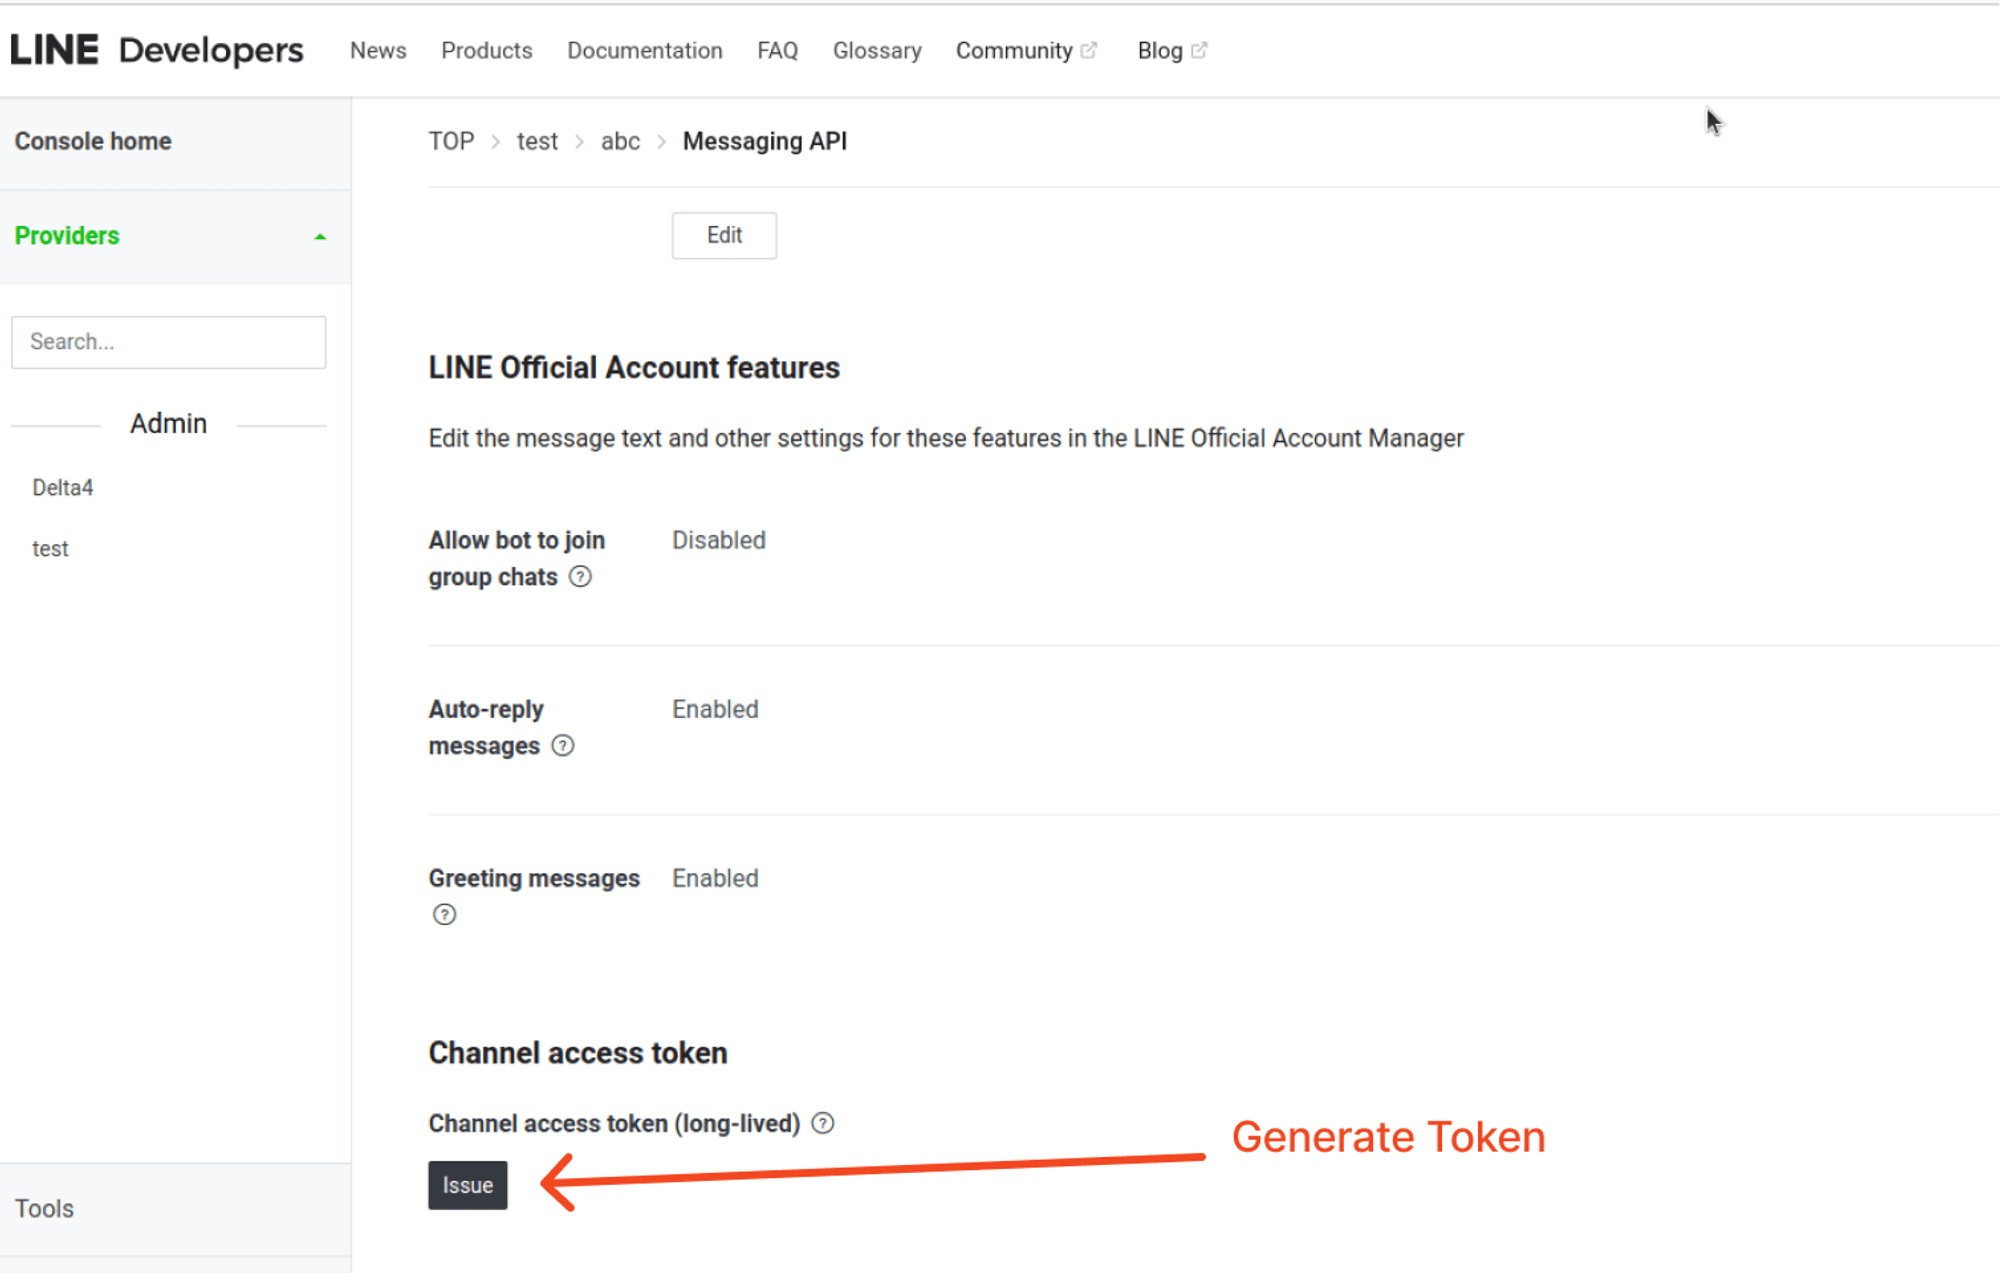Go to Console home
The width and height of the screenshot is (2000, 1273).
[x=92, y=141]
